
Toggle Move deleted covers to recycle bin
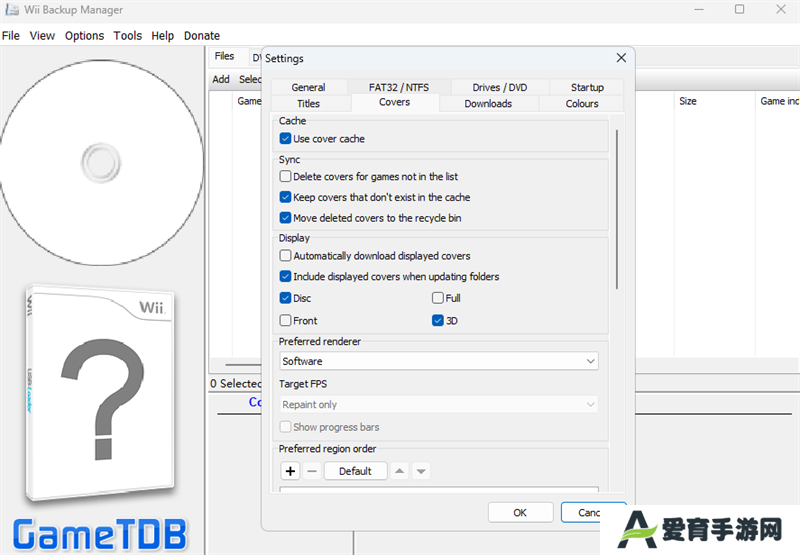click(x=285, y=218)
